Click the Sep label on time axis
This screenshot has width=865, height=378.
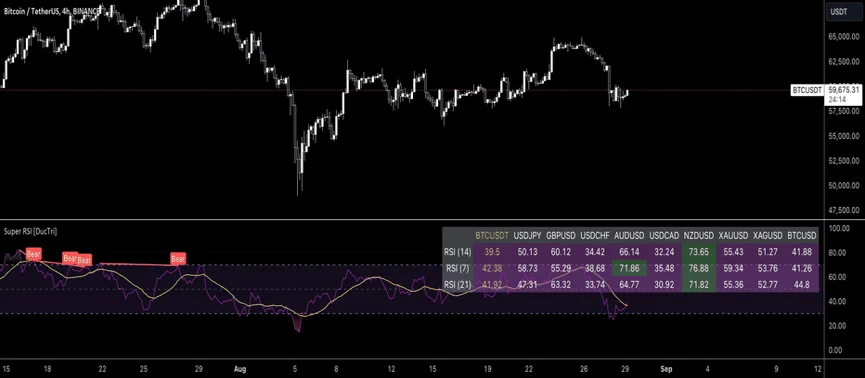(x=666, y=368)
